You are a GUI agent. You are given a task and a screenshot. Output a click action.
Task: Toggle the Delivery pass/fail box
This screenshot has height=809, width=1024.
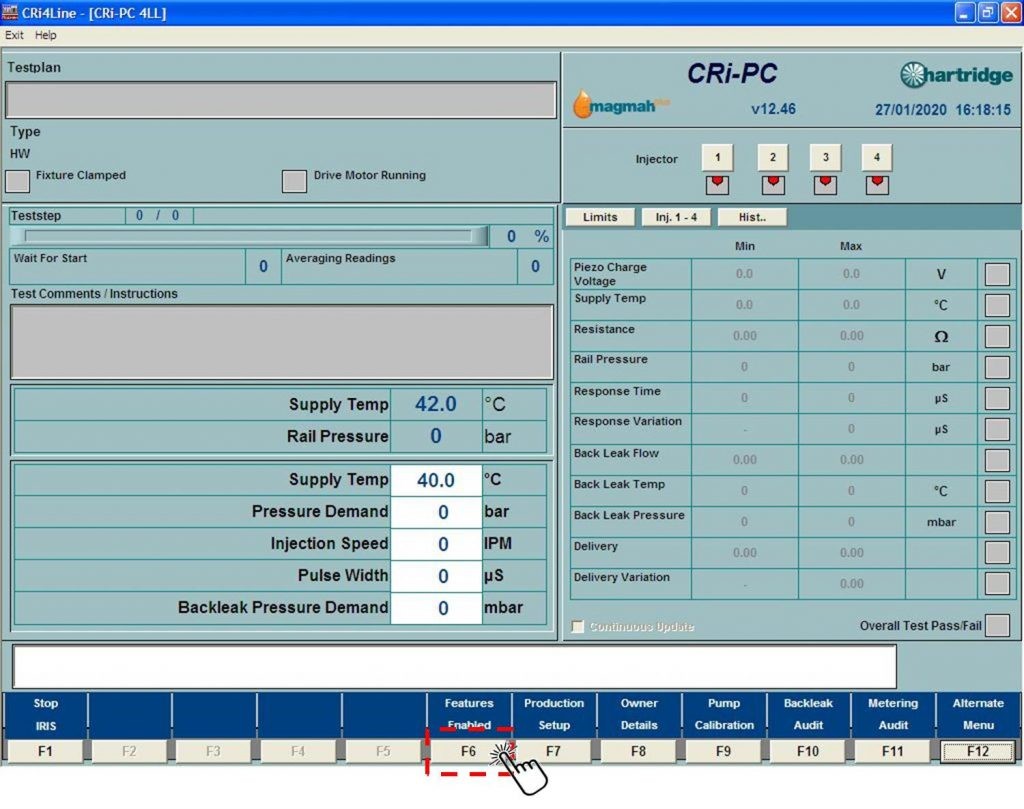[997, 553]
